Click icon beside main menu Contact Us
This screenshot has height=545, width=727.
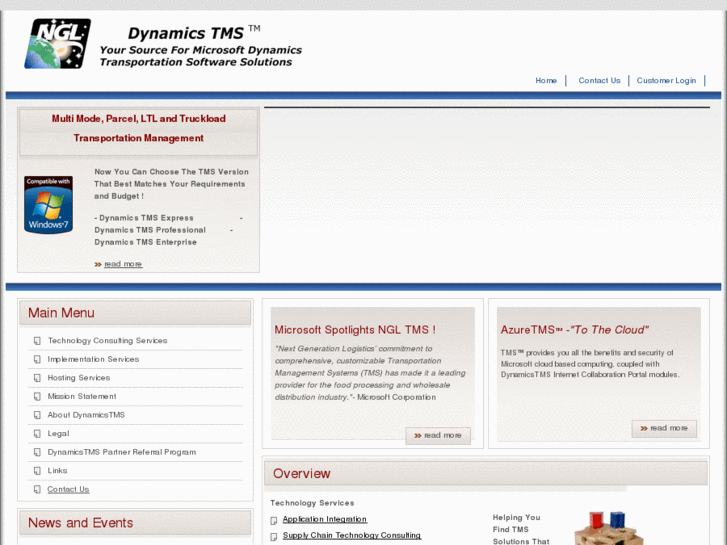37,489
